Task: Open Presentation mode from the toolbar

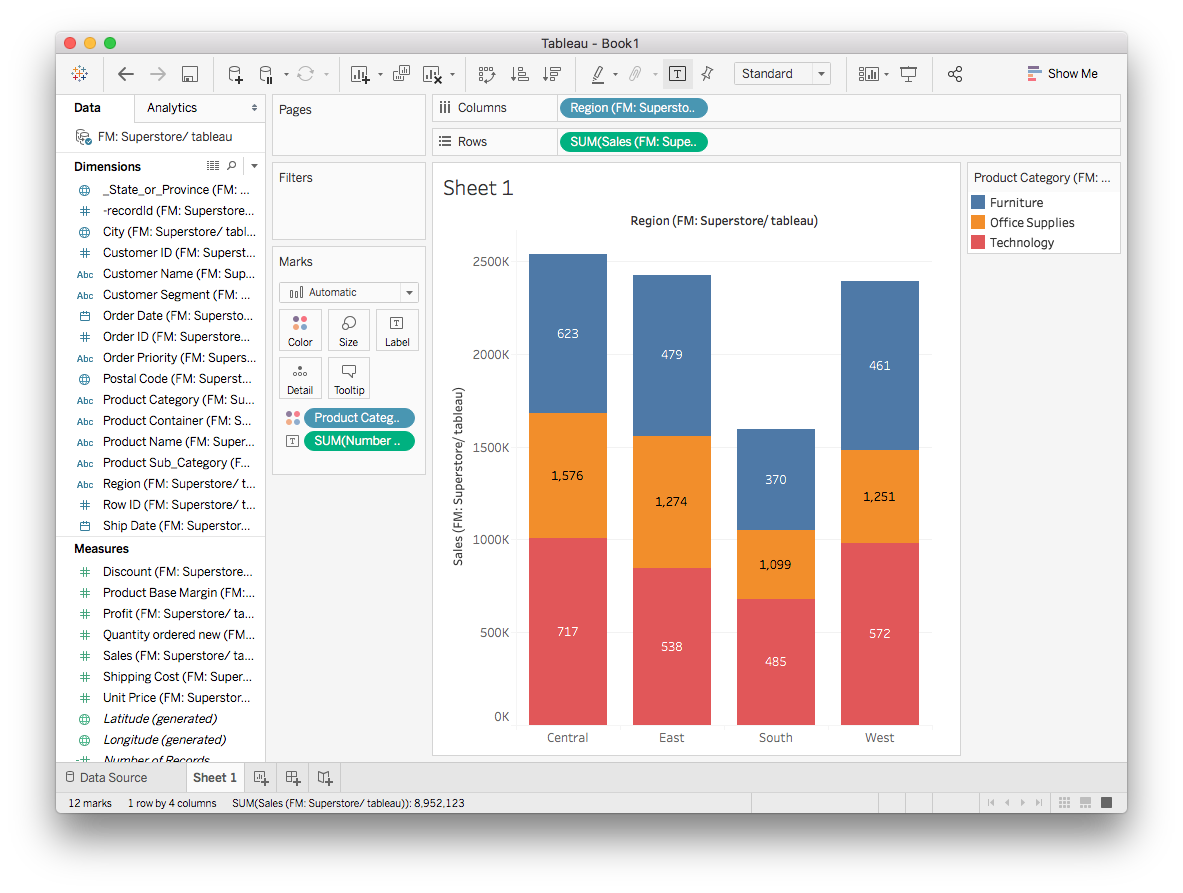Action: (x=908, y=74)
